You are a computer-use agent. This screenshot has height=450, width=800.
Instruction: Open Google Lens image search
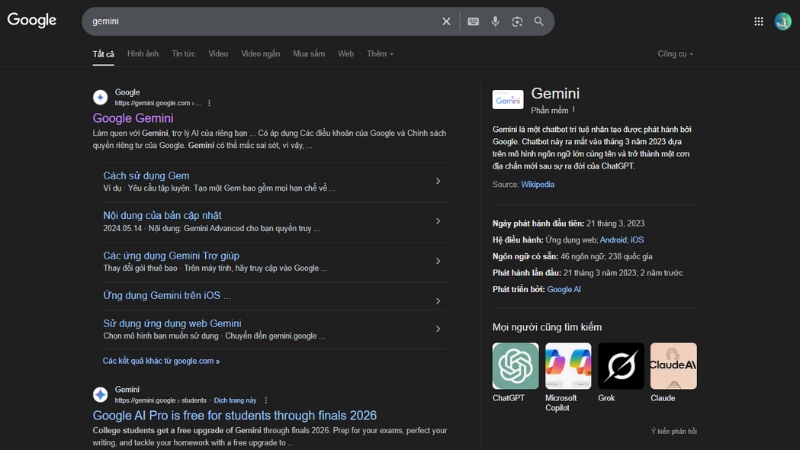(x=517, y=21)
